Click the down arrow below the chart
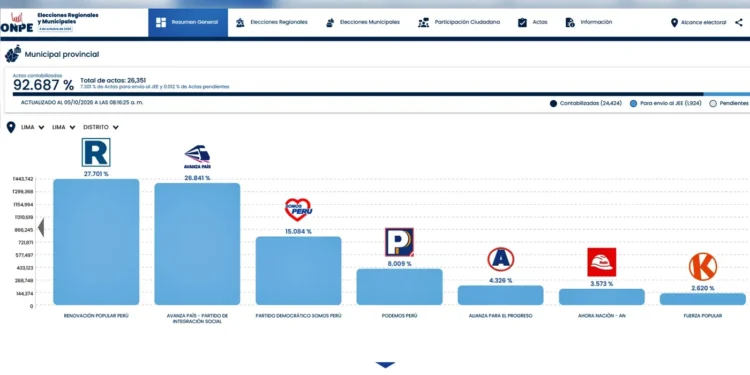Image resolution: width=750 pixels, height=375 pixels. point(386,365)
